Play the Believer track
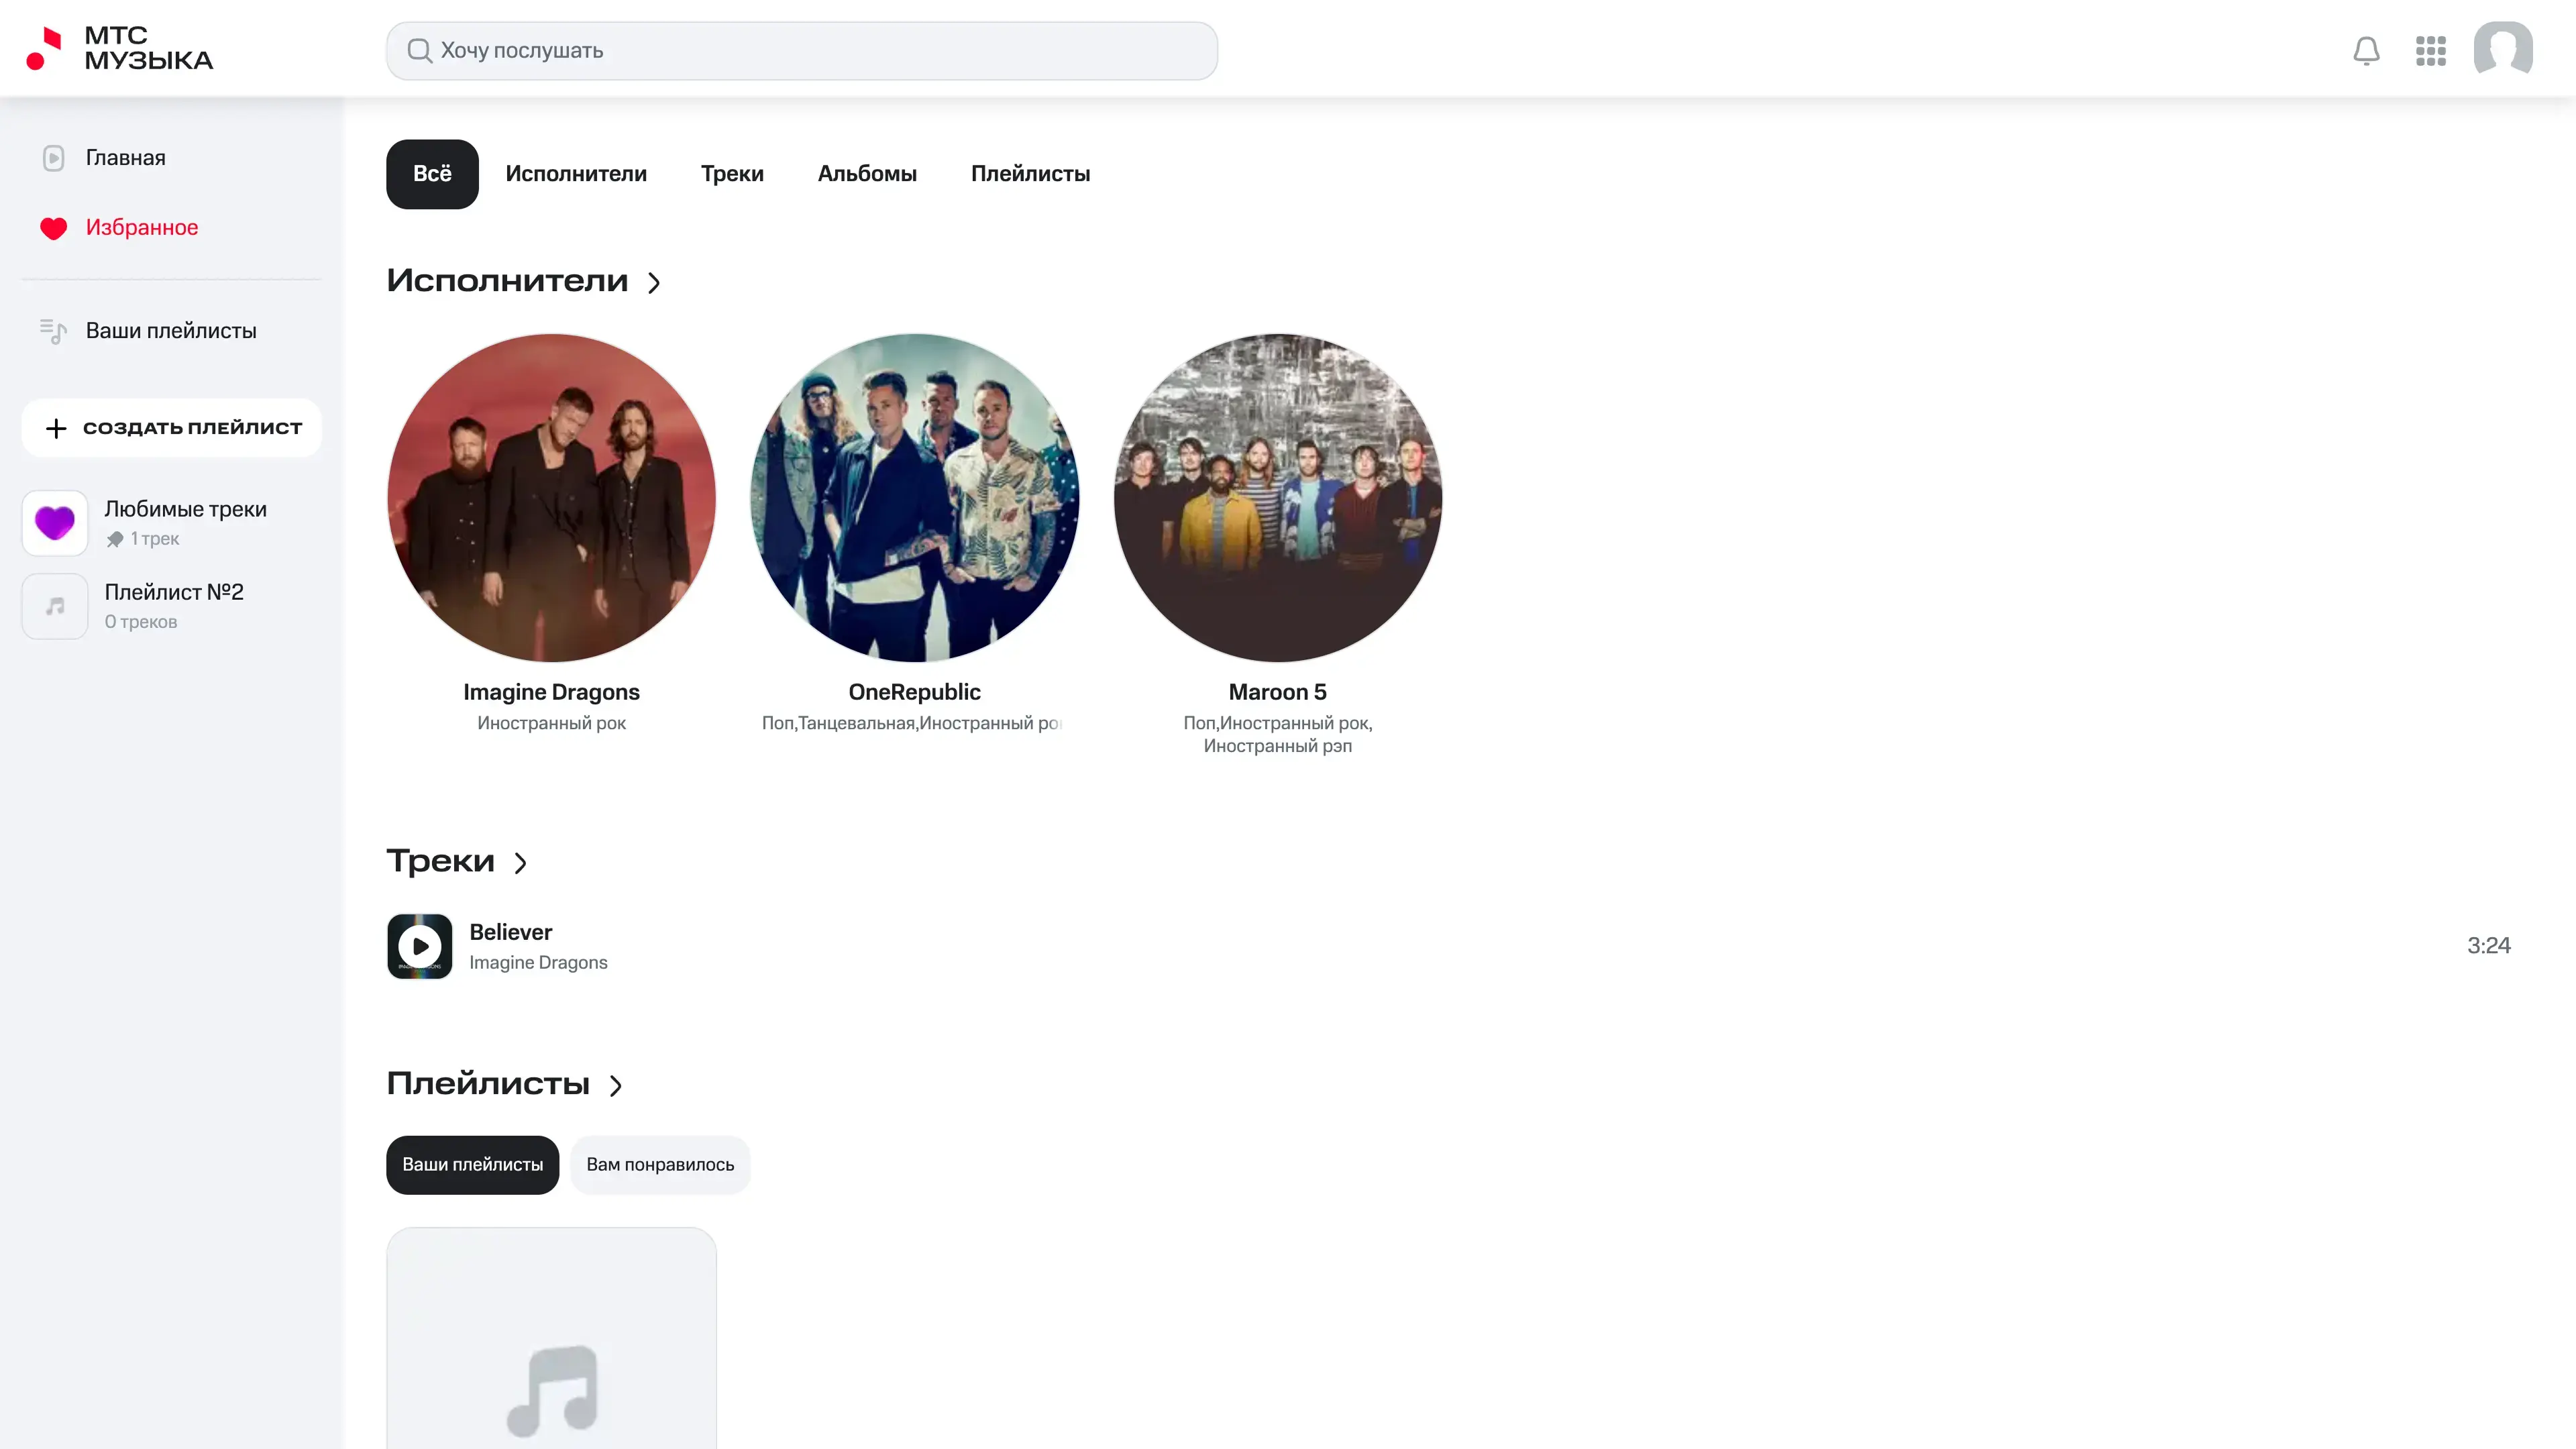Image resolution: width=2576 pixels, height=1449 pixels. [420, 946]
